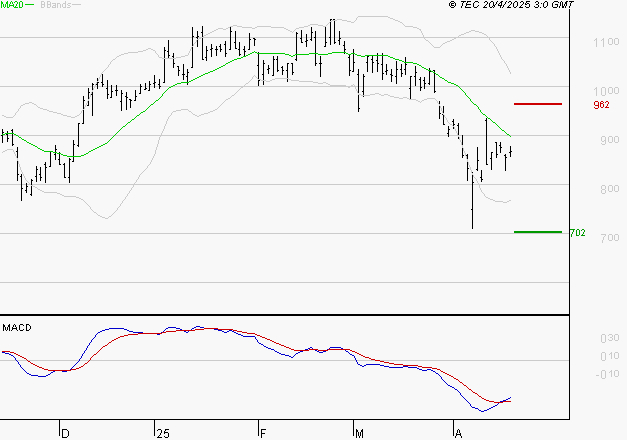Click the 700 price axis label
The height and width of the screenshot is (440, 627).
610,238
